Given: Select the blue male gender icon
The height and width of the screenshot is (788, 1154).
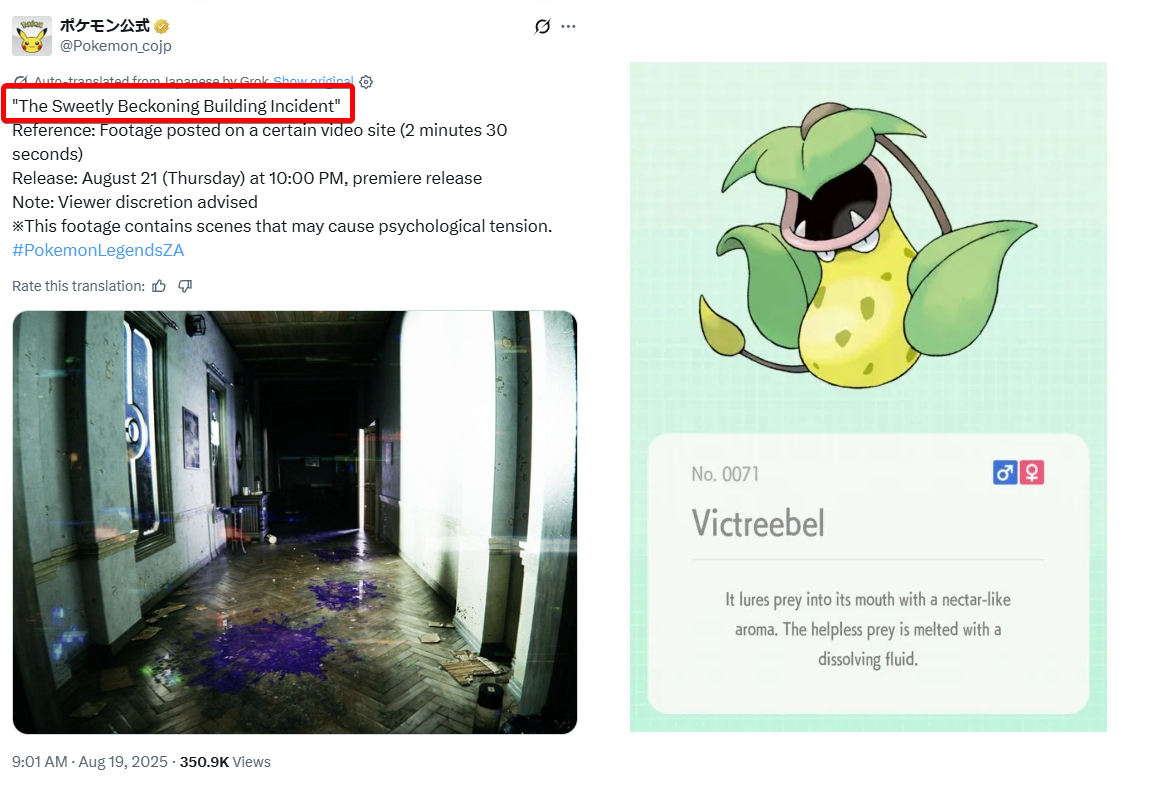Looking at the screenshot, I should [x=1005, y=472].
